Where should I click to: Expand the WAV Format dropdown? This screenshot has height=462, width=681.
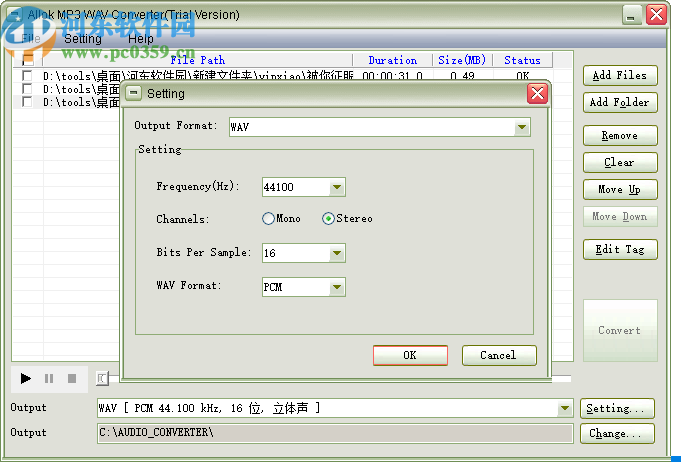pyautogui.click(x=337, y=287)
